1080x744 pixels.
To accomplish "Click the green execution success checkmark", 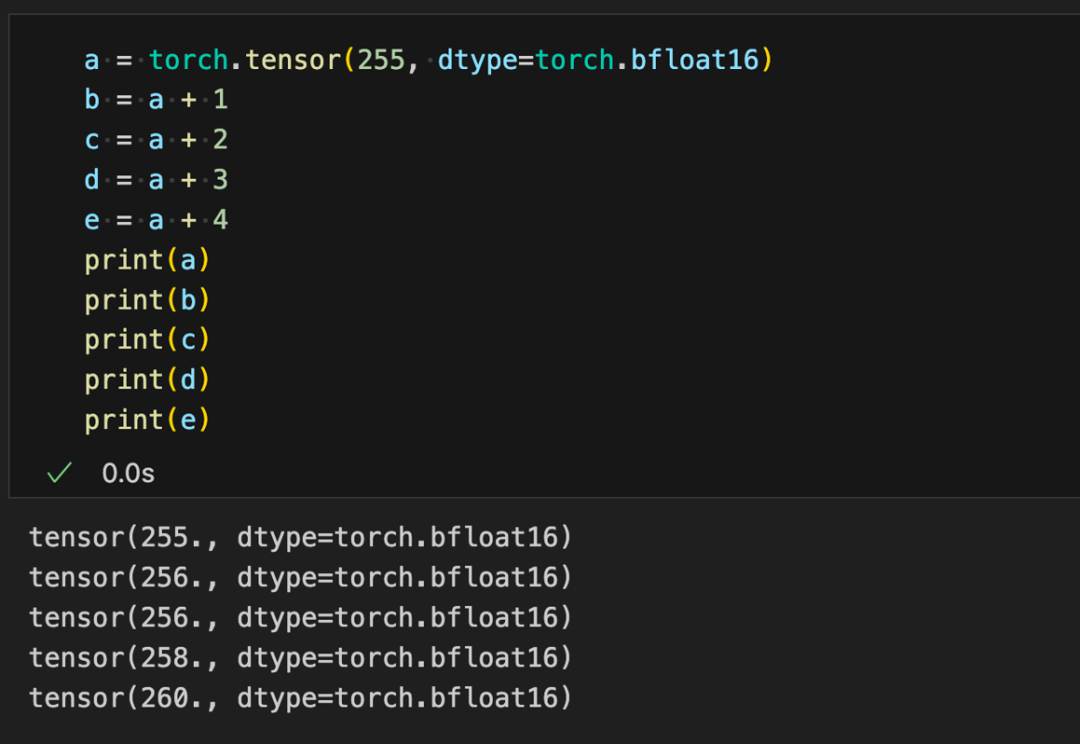I will click(59, 473).
